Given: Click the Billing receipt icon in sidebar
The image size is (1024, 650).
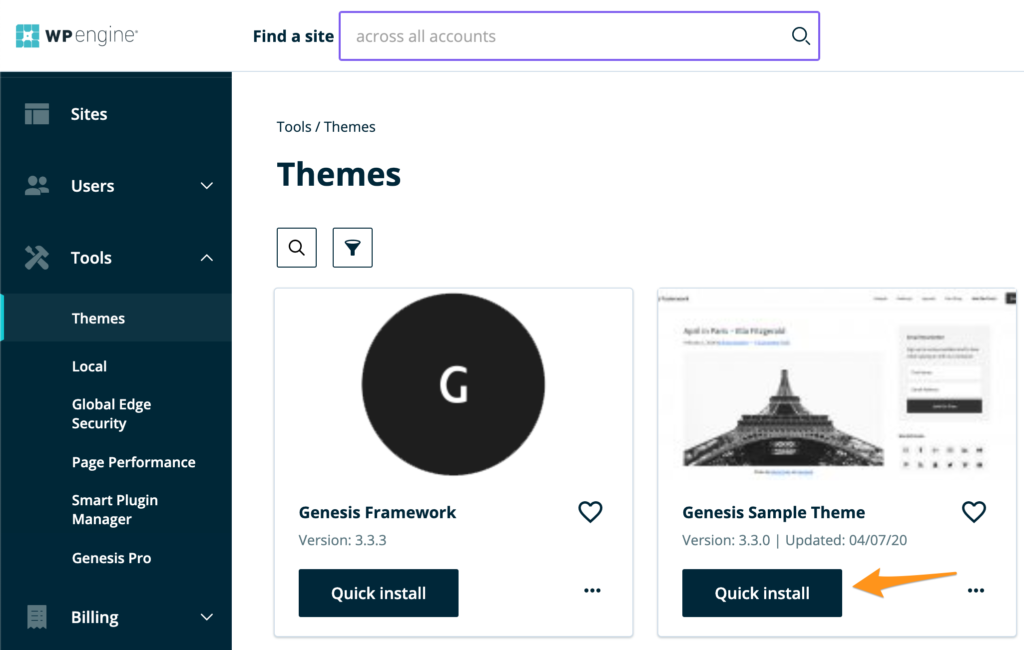Looking at the screenshot, I should [37, 617].
